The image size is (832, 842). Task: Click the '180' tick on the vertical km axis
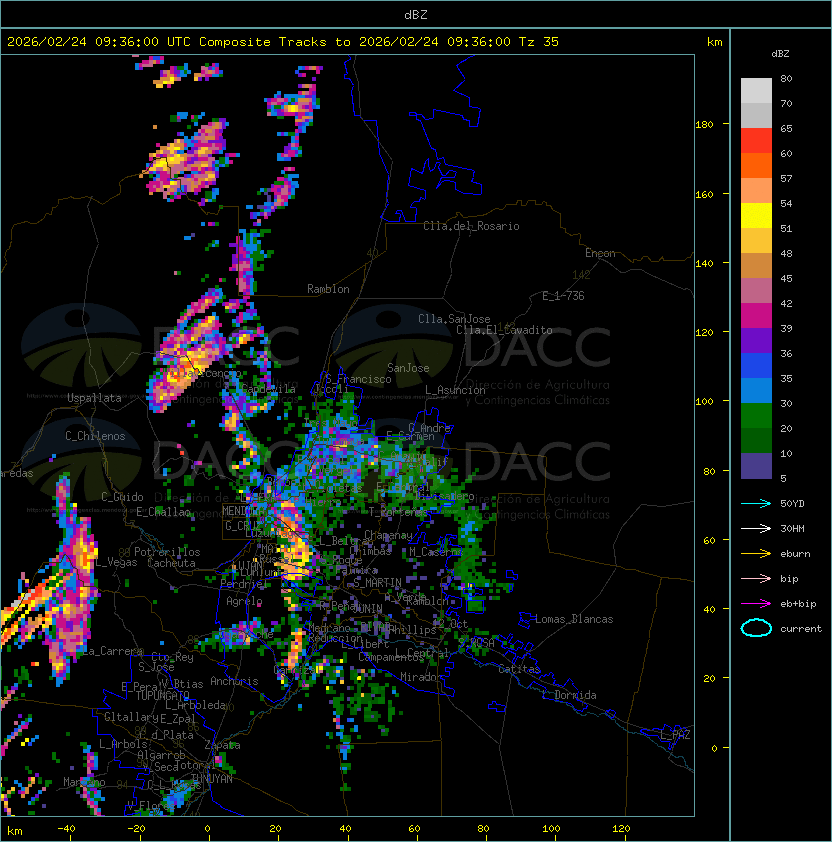point(704,125)
